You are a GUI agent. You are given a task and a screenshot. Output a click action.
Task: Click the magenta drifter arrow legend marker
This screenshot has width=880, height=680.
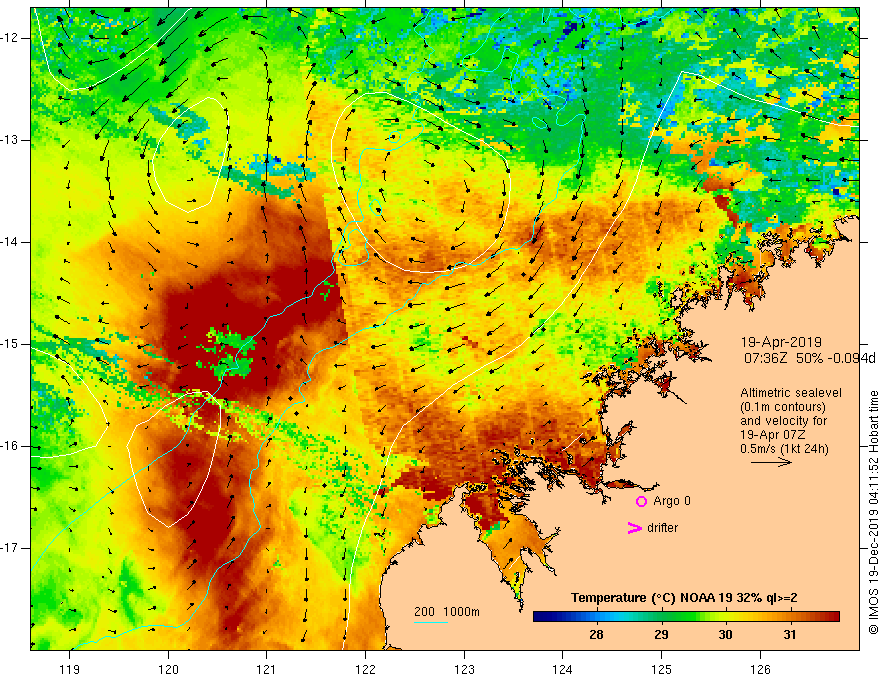(634, 528)
